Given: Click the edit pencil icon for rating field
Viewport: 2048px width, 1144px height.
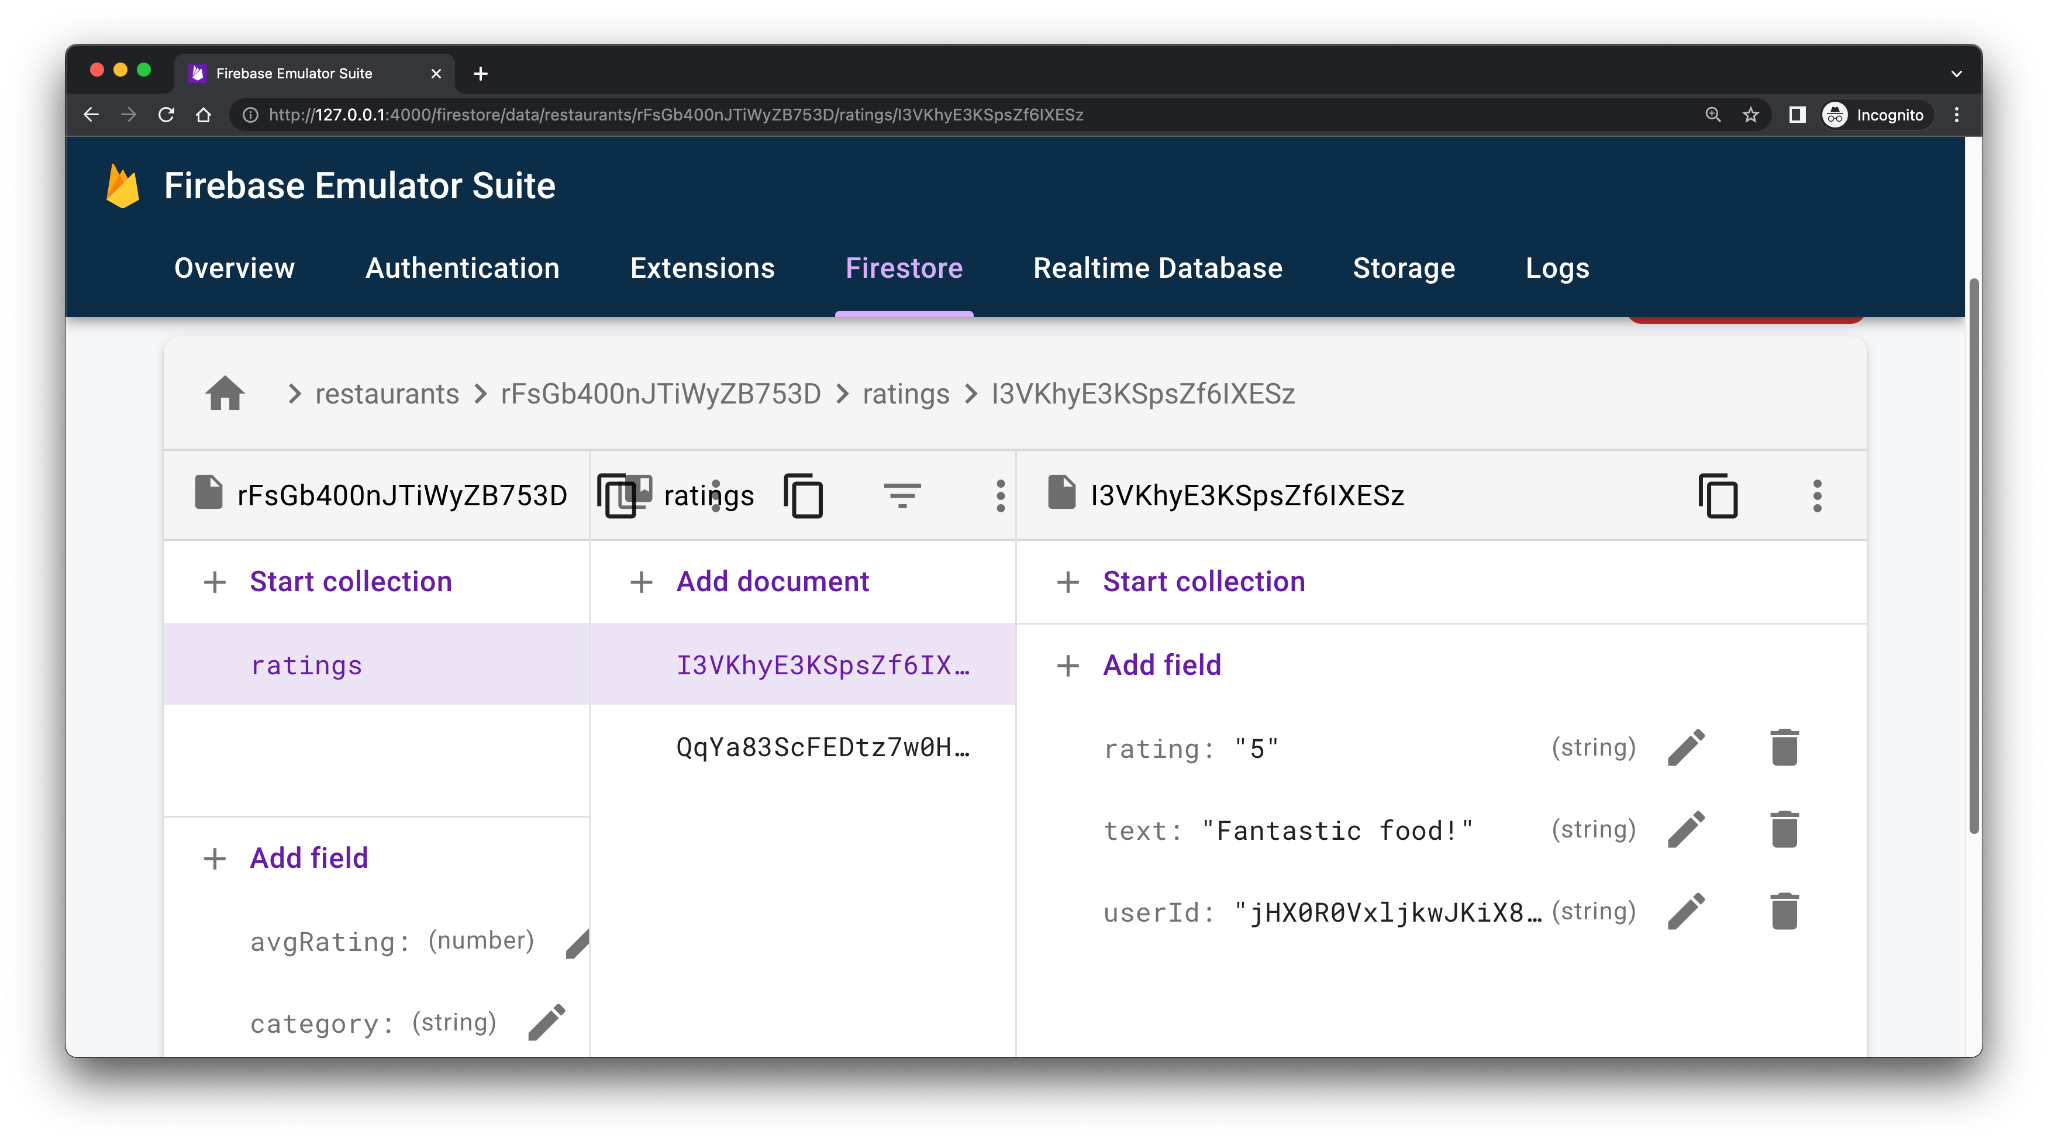Looking at the screenshot, I should [x=1687, y=747].
